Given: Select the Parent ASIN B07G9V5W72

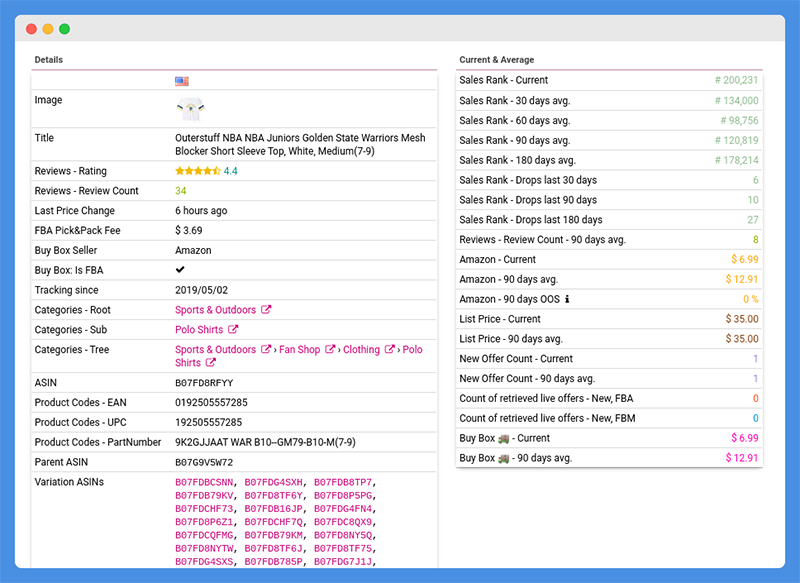Looking at the screenshot, I should 204,463.
